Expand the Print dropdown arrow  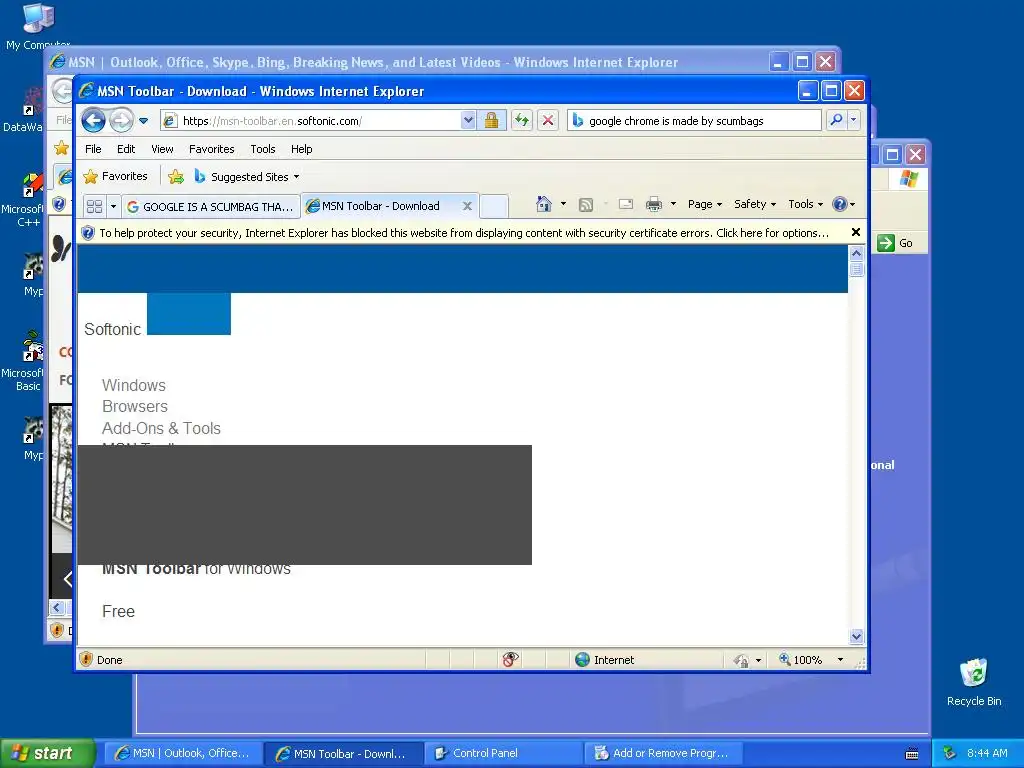(673, 204)
